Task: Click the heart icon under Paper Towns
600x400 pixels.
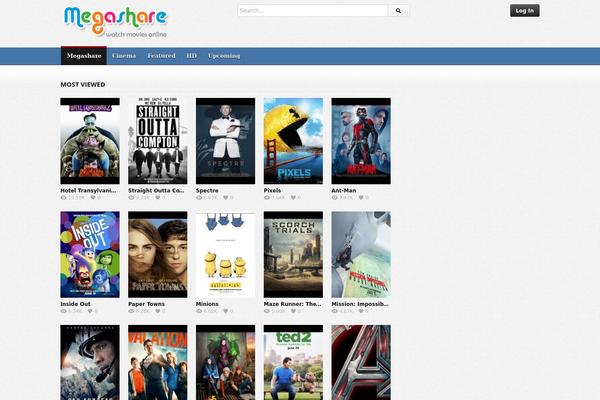Action: (x=158, y=311)
